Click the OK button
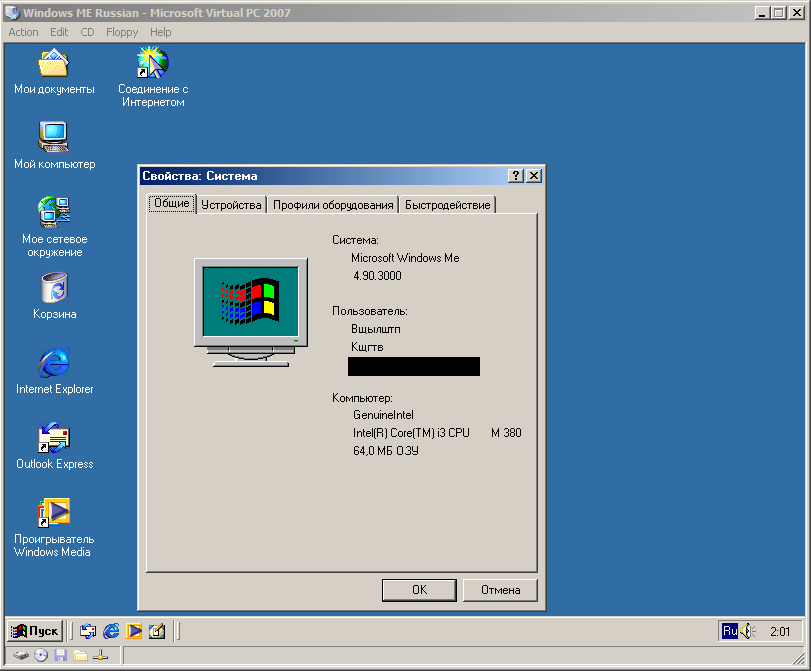 tap(419, 590)
